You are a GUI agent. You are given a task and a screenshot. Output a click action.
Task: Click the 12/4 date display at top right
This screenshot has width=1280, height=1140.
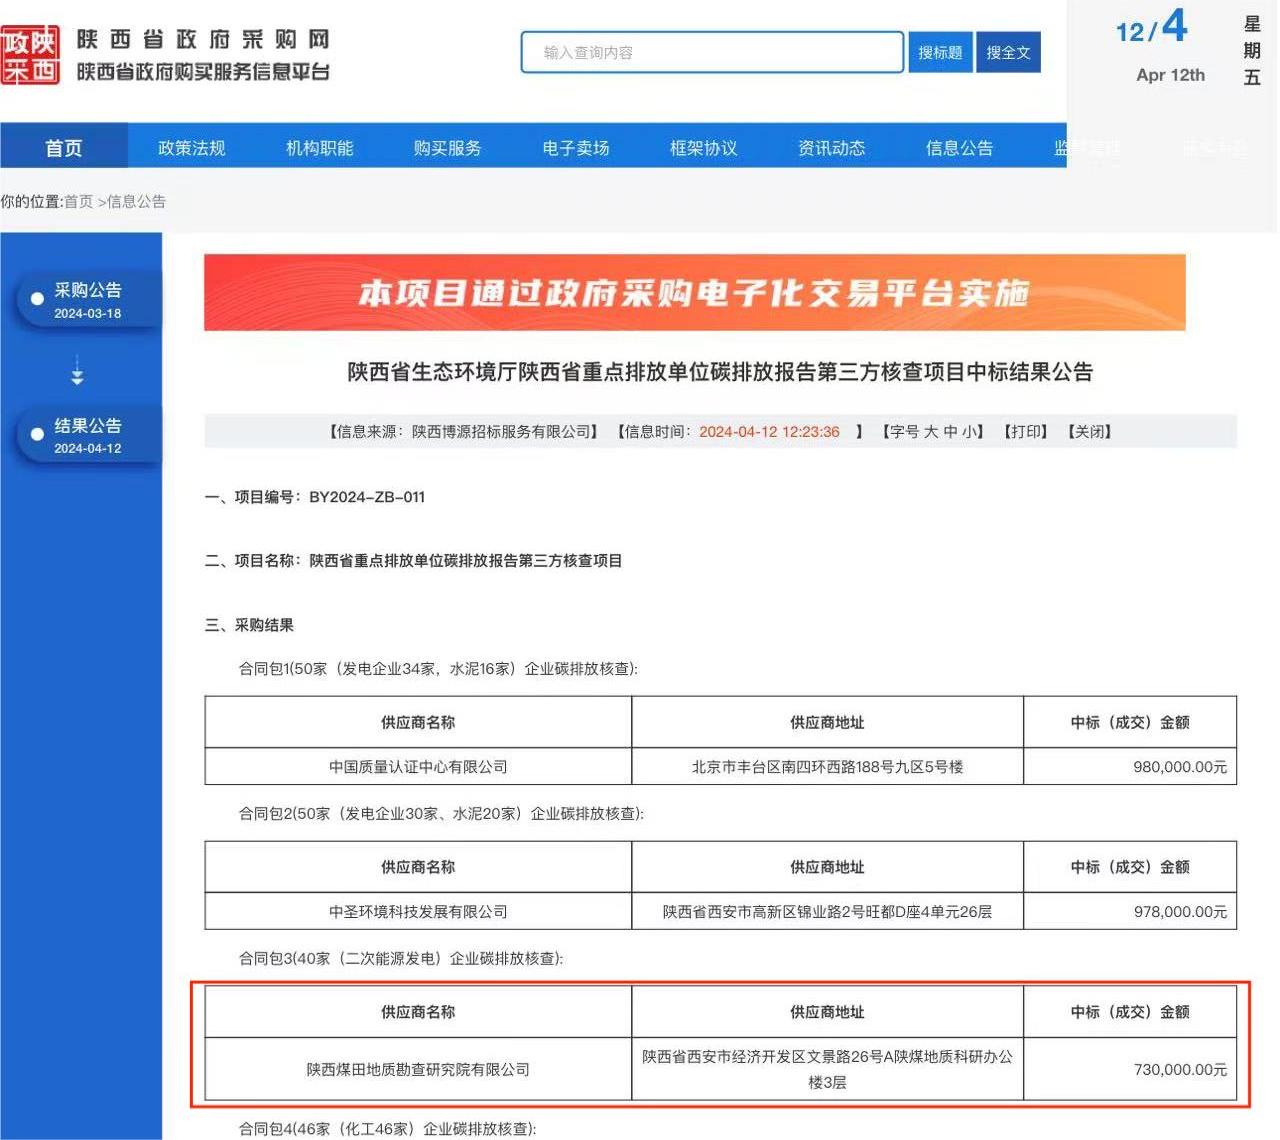[x=1152, y=27]
